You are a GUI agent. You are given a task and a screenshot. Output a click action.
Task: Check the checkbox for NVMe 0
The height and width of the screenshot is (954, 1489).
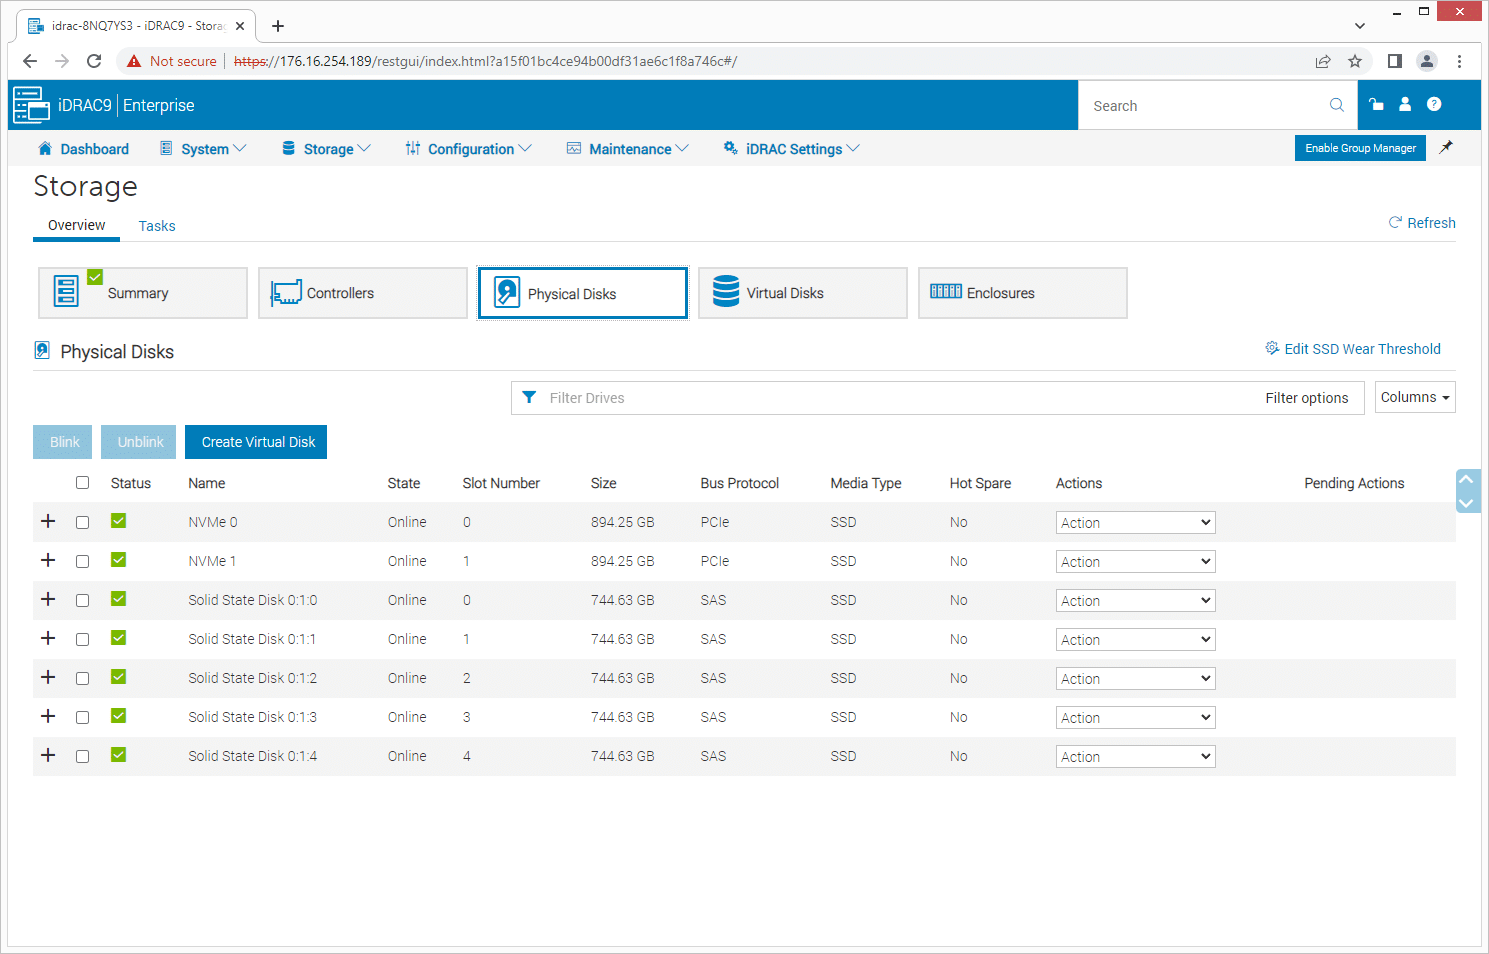click(x=82, y=521)
